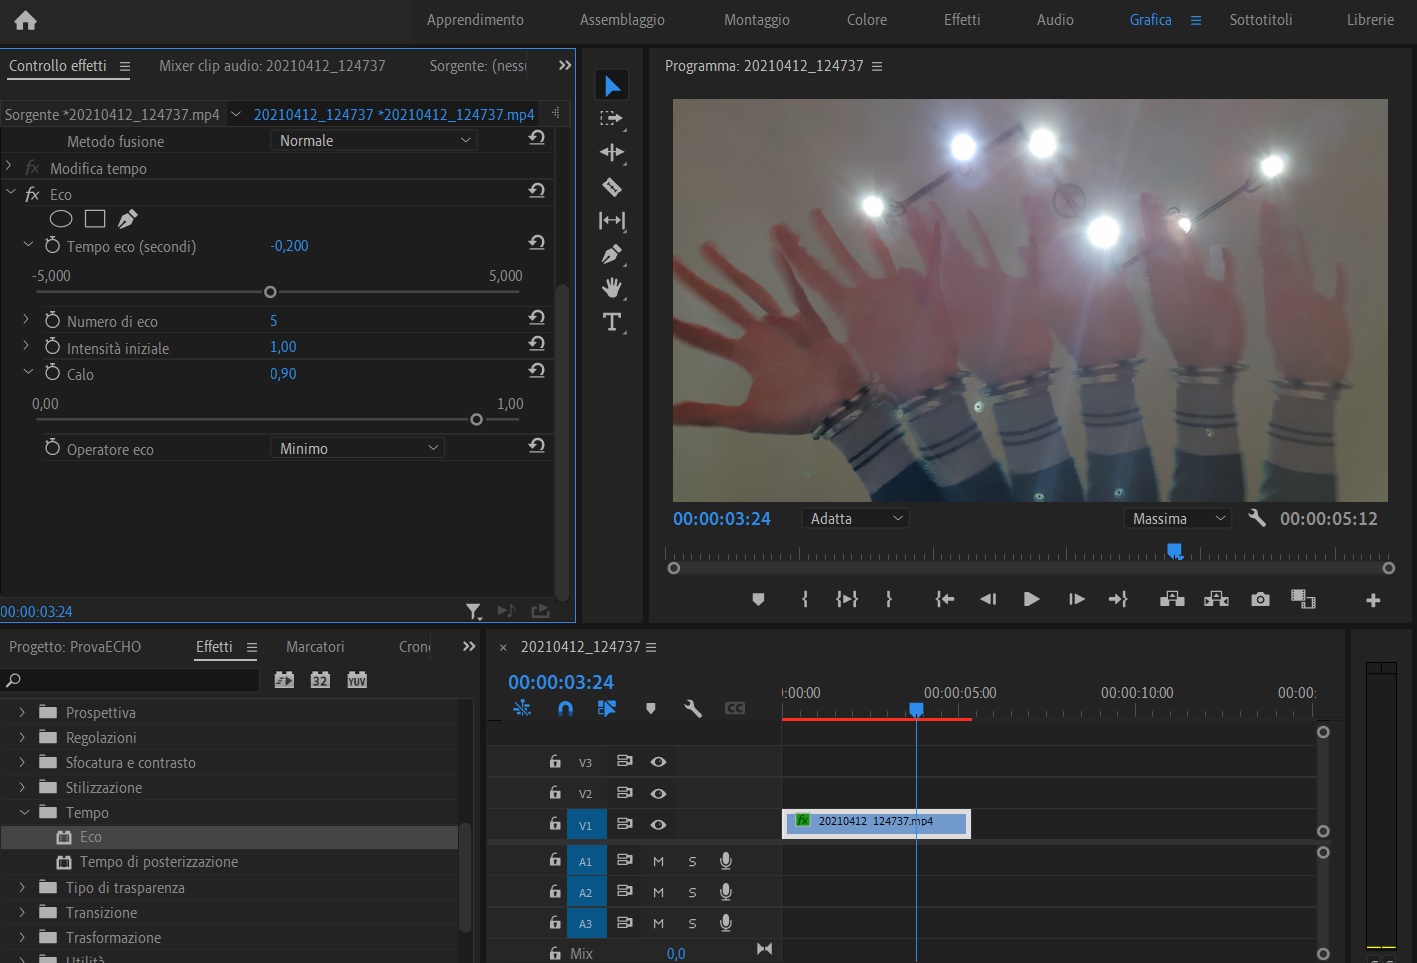The height and width of the screenshot is (963, 1417).
Task: Expand the Intensità iniziale parameter
Action: (26, 345)
